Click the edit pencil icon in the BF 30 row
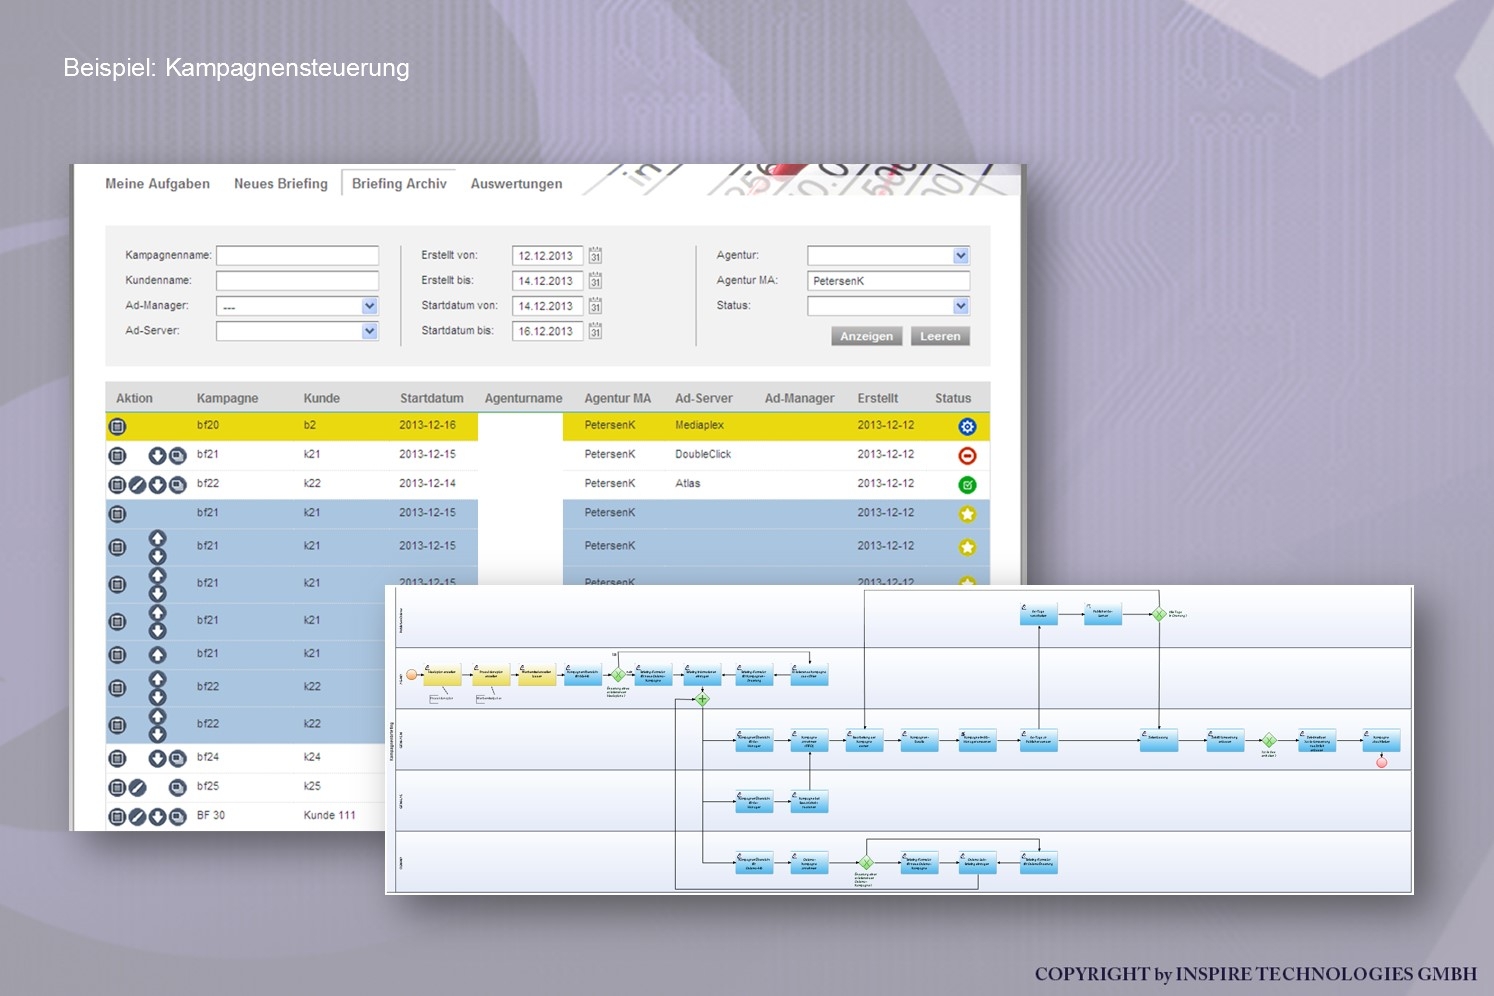The width and height of the screenshot is (1494, 996). [137, 817]
